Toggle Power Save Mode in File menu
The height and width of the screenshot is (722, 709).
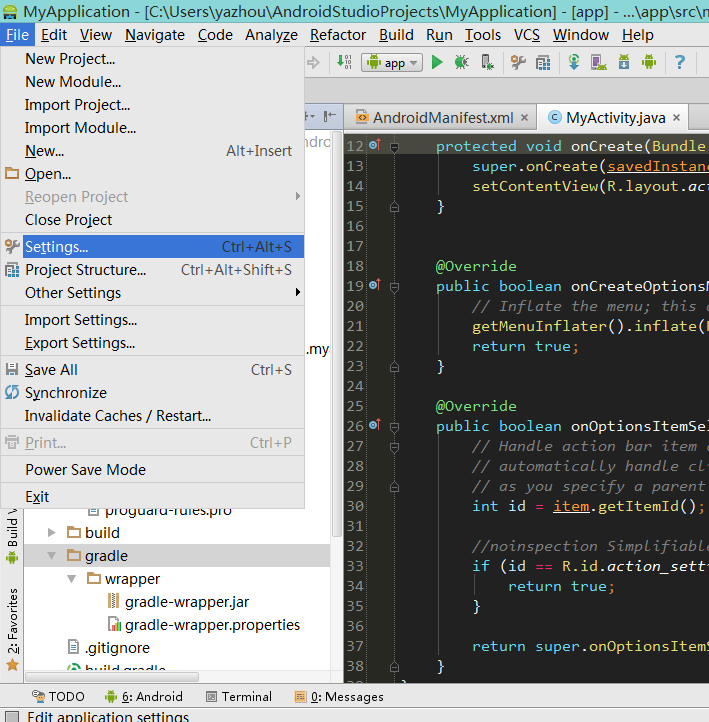(x=86, y=470)
